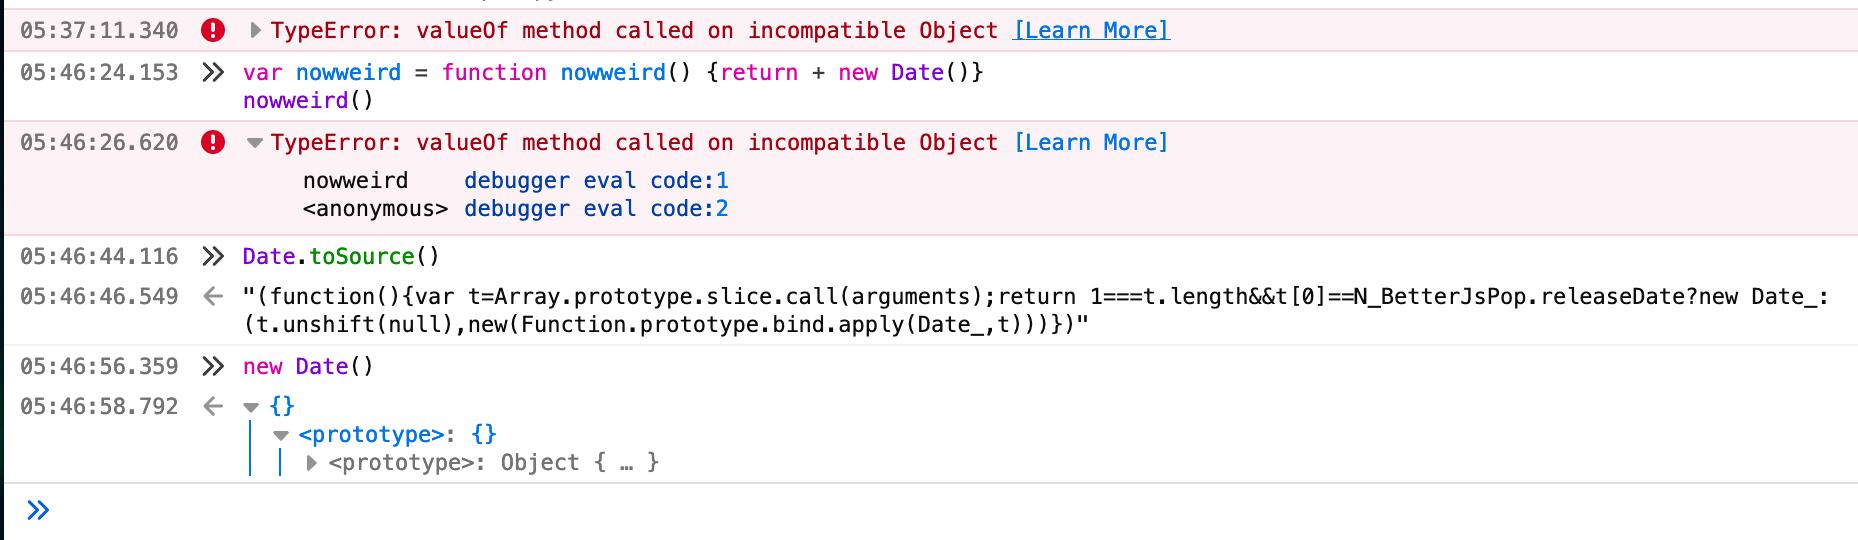Click the blue console prompt chevron

(x=38, y=511)
